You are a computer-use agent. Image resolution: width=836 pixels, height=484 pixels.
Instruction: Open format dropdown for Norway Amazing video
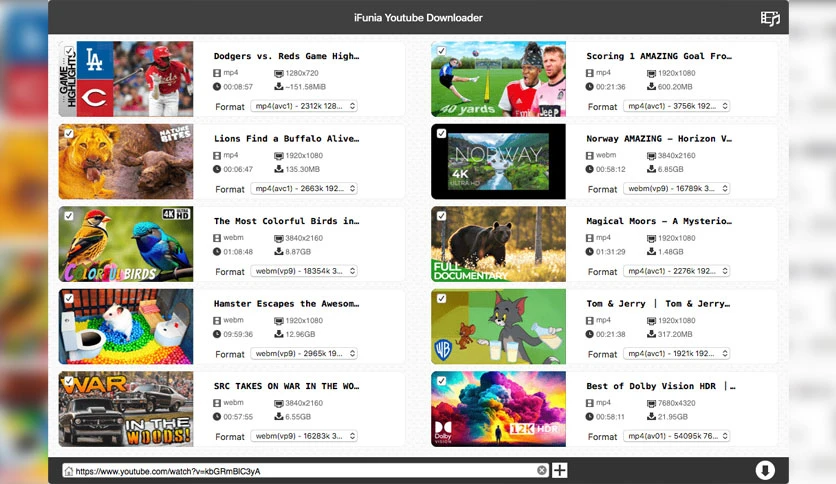[x=677, y=189]
